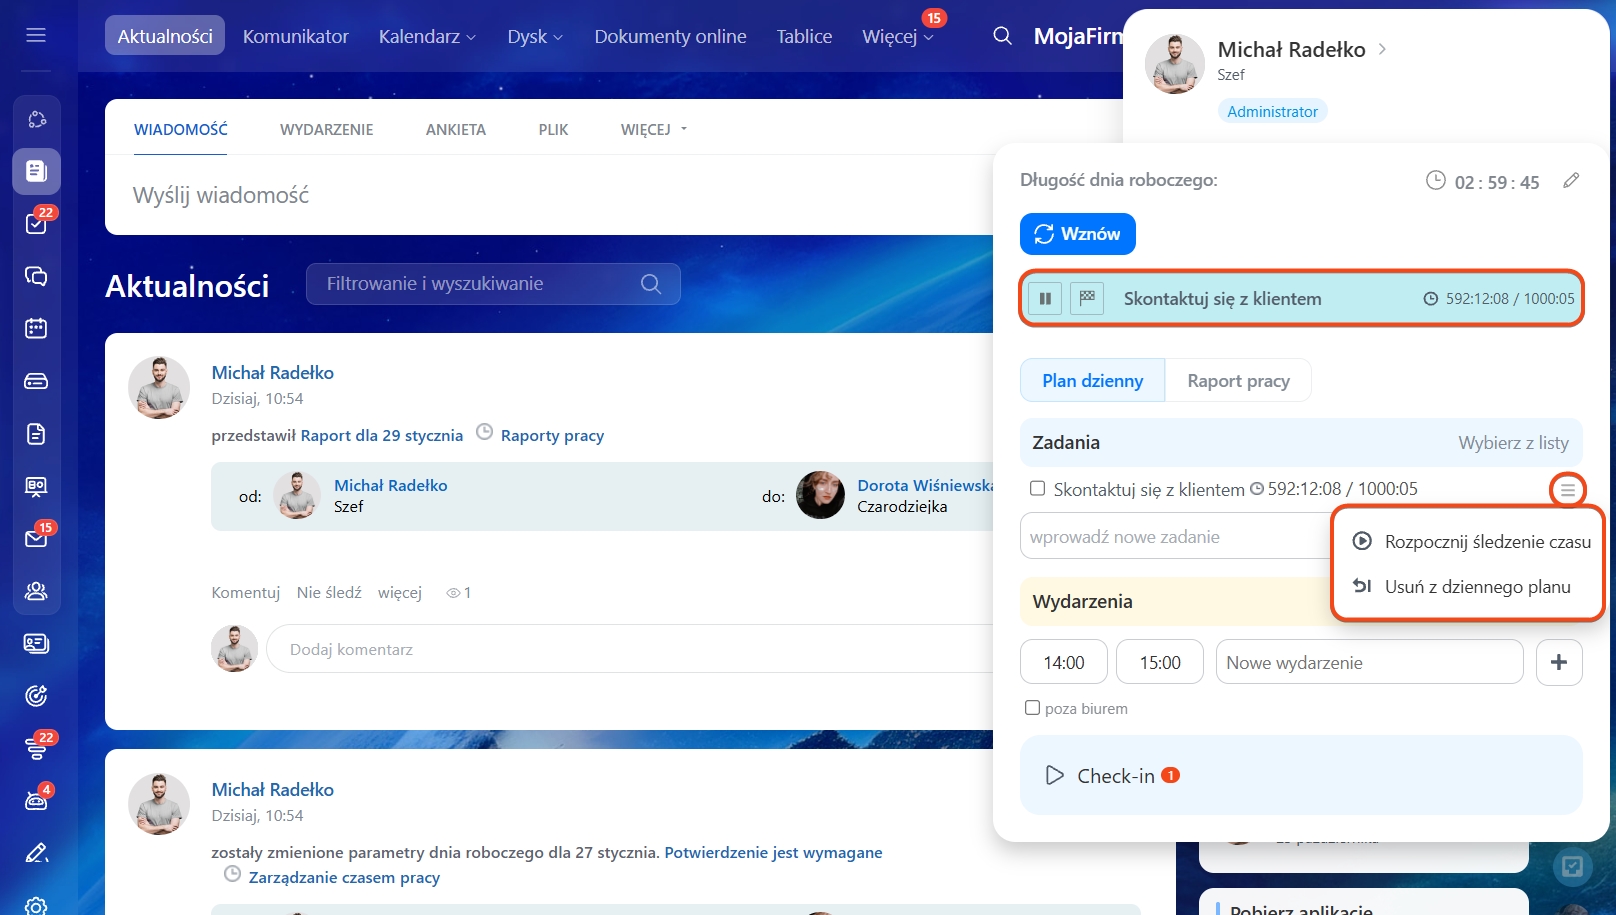Enable the 'poza biurem' checkbox
Viewport: 1616px width, 915px height.
(1032, 708)
